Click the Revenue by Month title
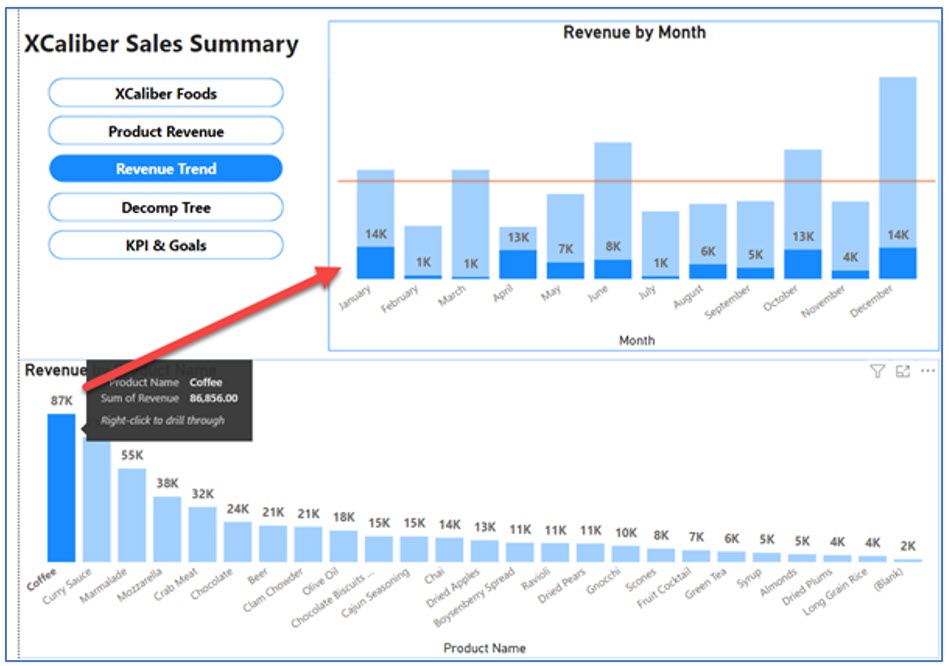The height and width of the screenshot is (666, 949). (x=634, y=32)
